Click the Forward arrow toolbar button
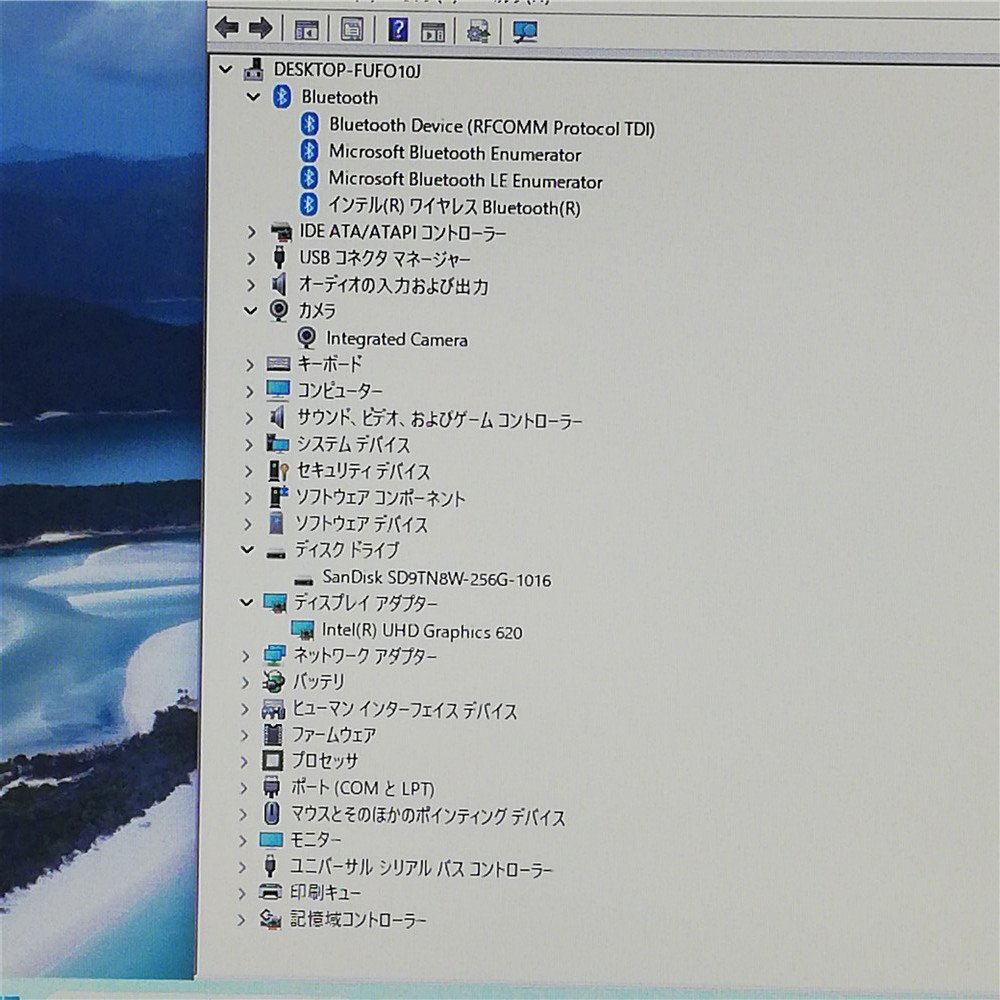Viewport: 1000px width, 1000px height. [x=260, y=28]
